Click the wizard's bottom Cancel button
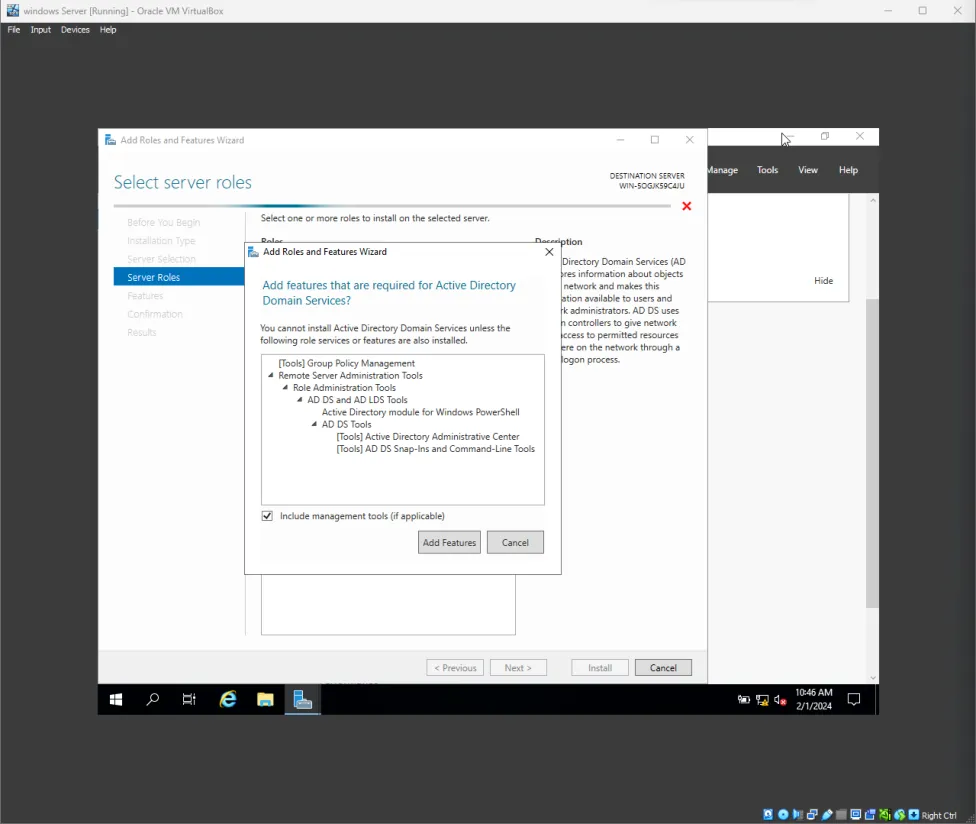Image resolution: width=976 pixels, height=824 pixels. 664,668
